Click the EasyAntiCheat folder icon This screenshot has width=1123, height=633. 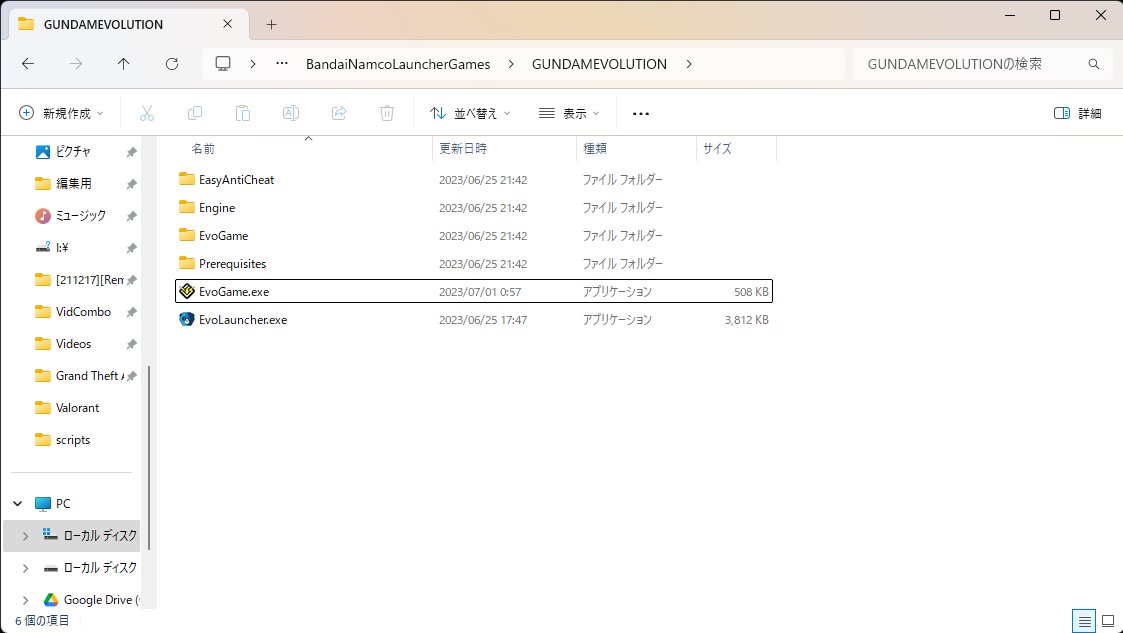[187, 179]
